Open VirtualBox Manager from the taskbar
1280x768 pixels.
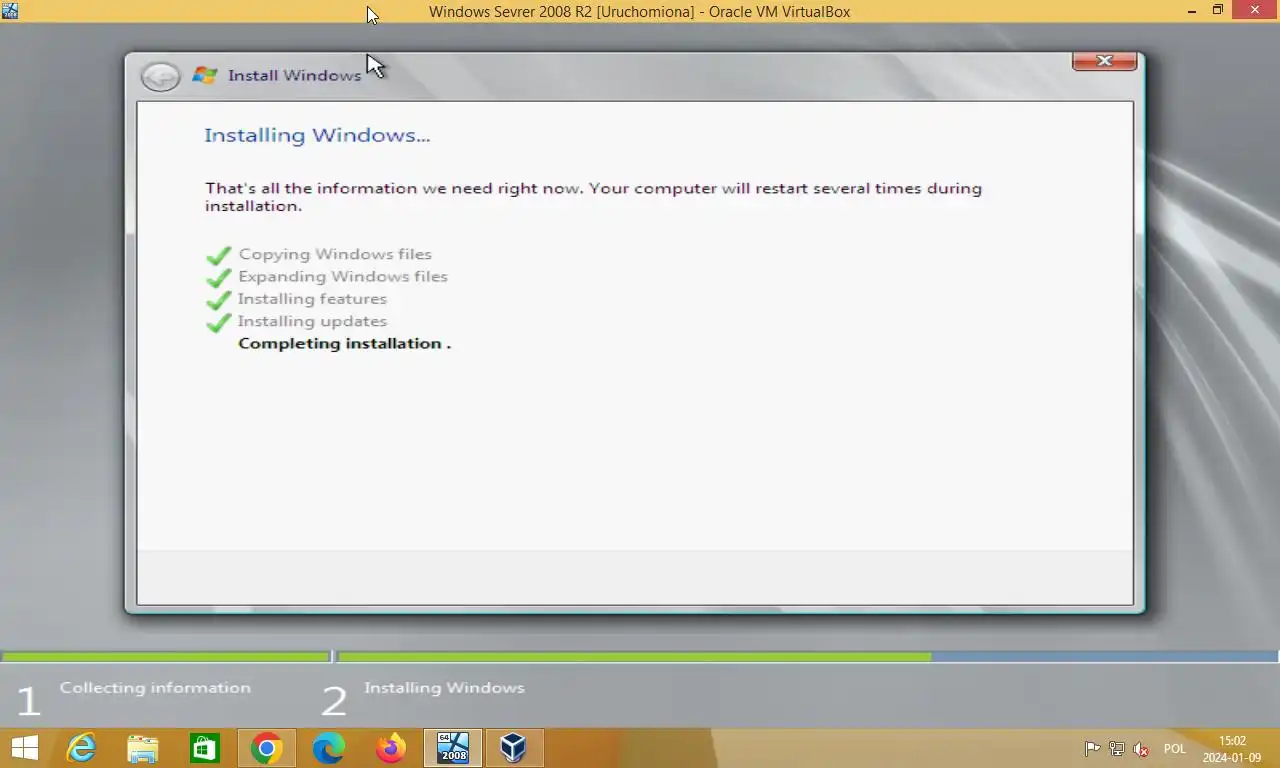513,748
